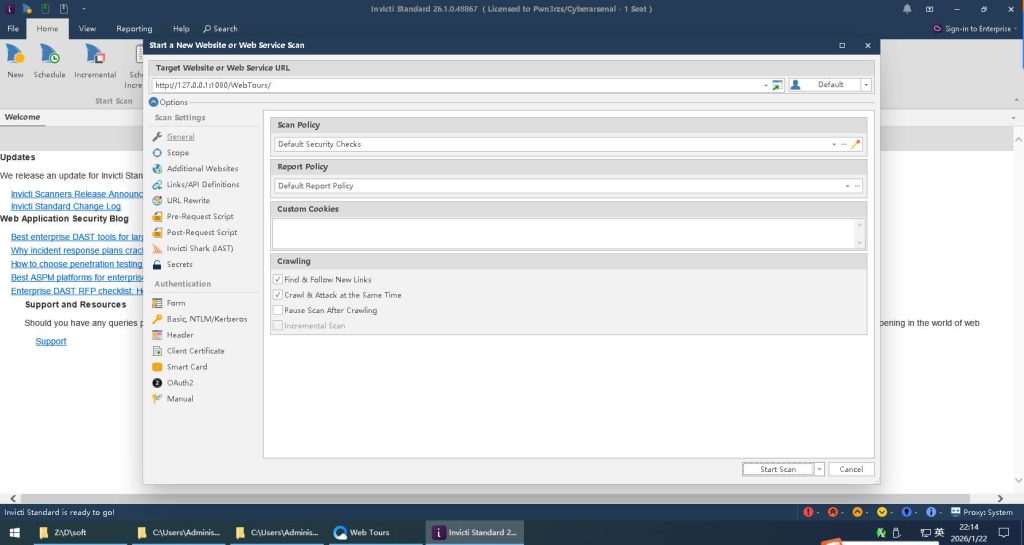Open the Default profile dropdown
This screenshot has width=1024, height=545.
click(x=866, y=85)
